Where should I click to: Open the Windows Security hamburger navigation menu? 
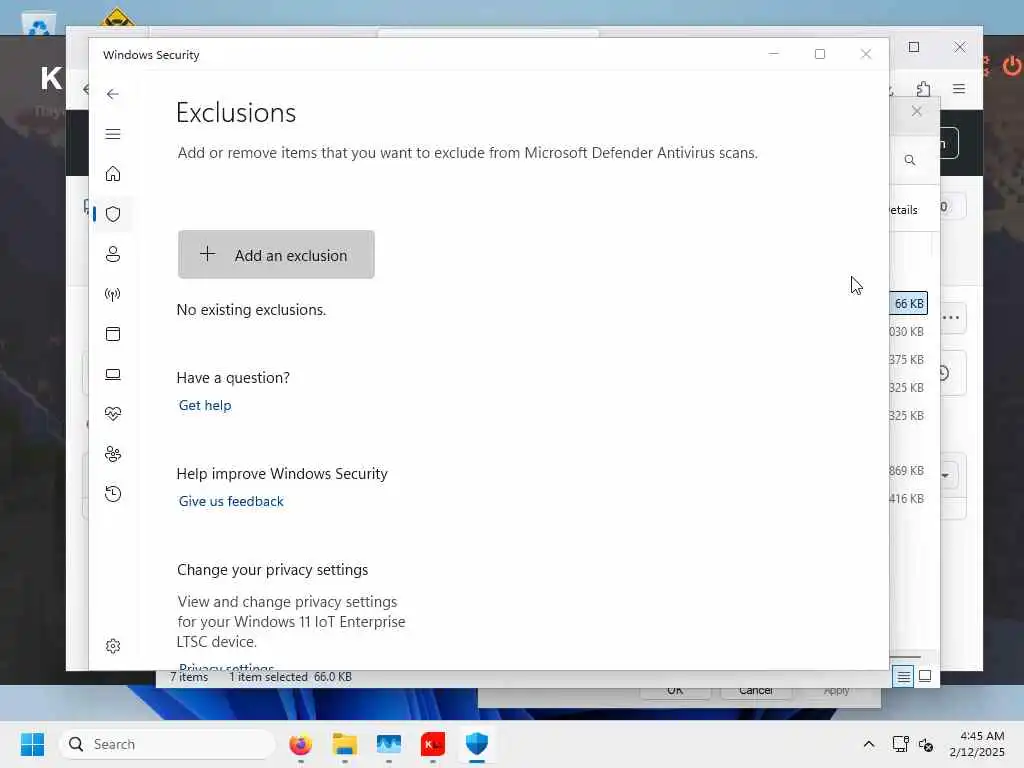112,134
